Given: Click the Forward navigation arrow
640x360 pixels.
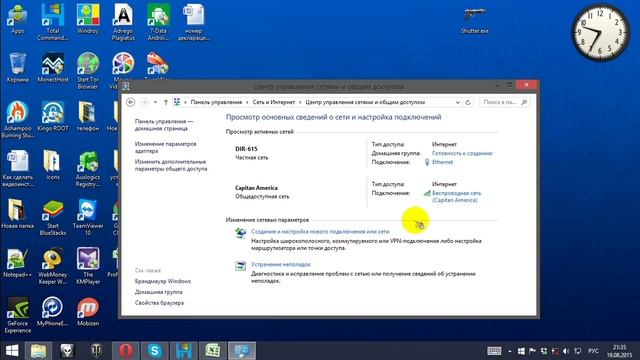Looking at the screenshot, I should (144, 102).
